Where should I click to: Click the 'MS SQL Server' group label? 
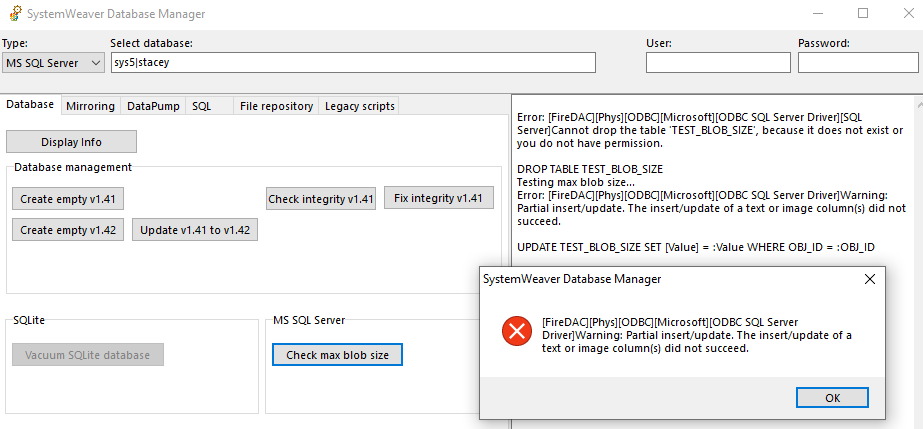(x=309, y=320)
